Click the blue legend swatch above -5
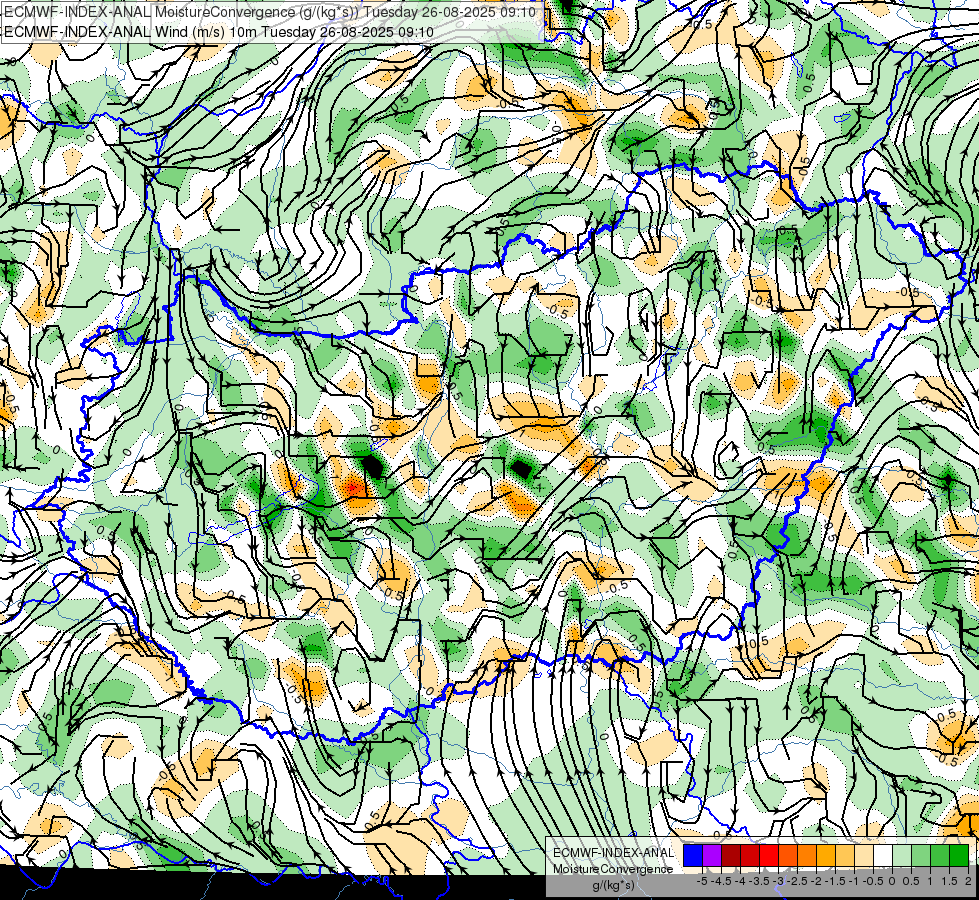979x900 pixels. 693,855
